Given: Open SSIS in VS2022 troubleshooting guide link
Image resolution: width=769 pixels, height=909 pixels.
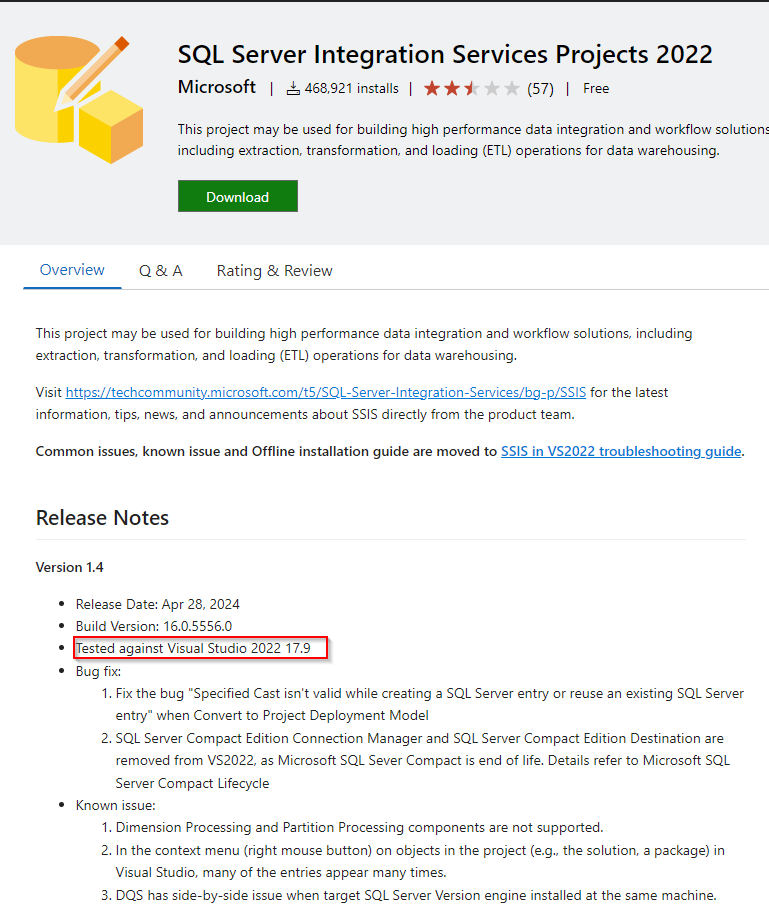Looking at the screenshot, I should pyautogui.click(x=621, y=452).
